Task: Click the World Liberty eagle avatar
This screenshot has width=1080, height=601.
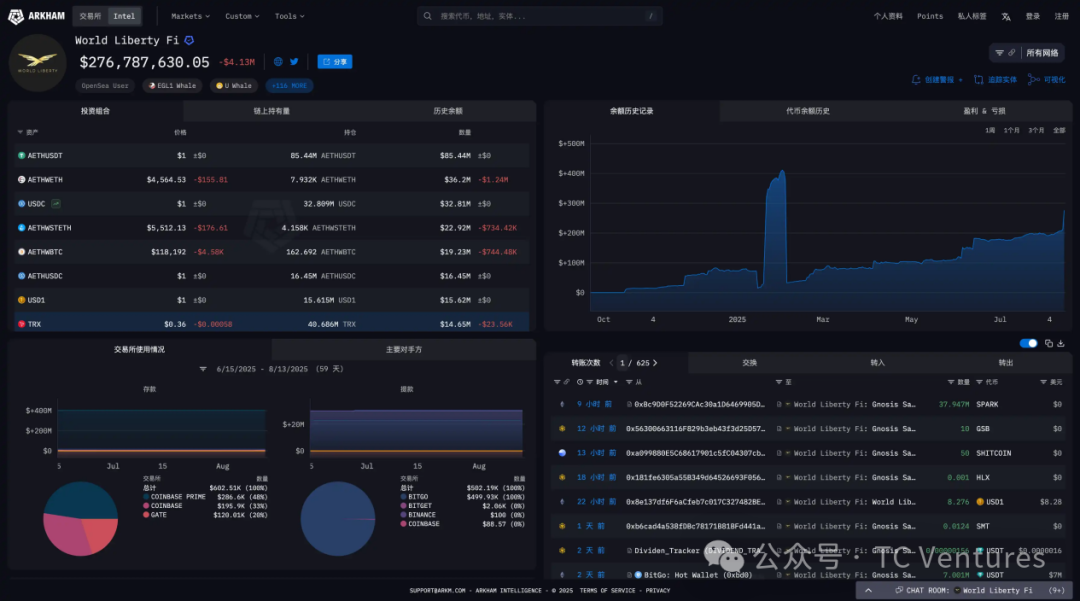Action: pyautogui.click(x=37, y=63)
